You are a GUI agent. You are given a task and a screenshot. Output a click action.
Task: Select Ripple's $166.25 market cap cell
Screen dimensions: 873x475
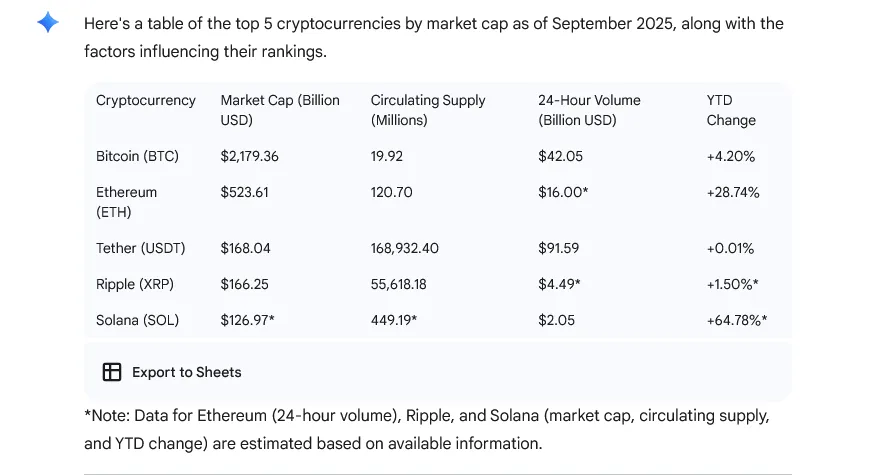tap(244, 284)
